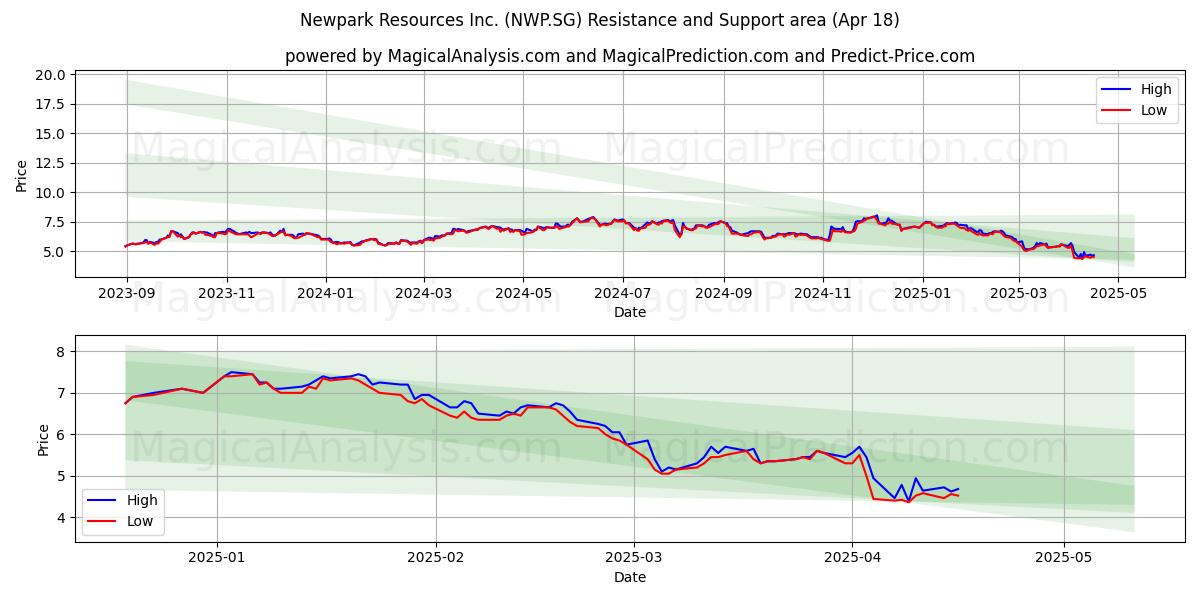The width and height of the screenshot is (1200, 600).
Task: Click 'High' in the bottom chart legend
Action: (142, 500)
